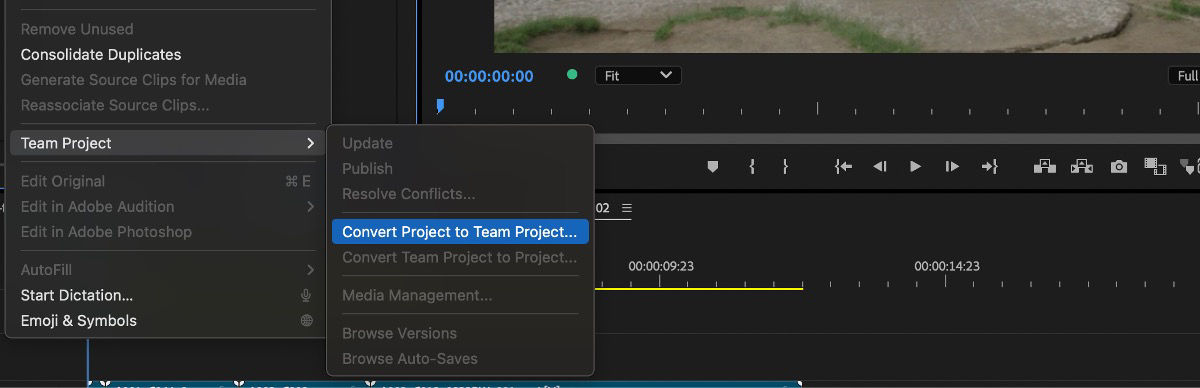Expand Edit in Adobe Audition submenu
1200x388 pixels.
coord(168,206)
